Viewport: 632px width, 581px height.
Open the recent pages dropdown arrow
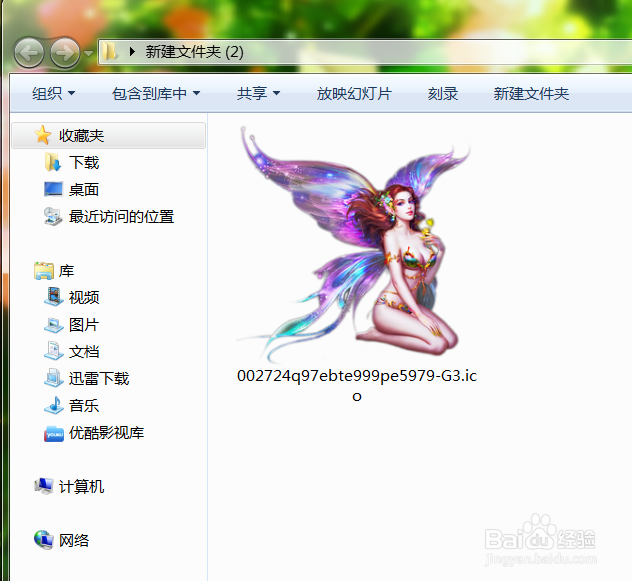point(88,53)
